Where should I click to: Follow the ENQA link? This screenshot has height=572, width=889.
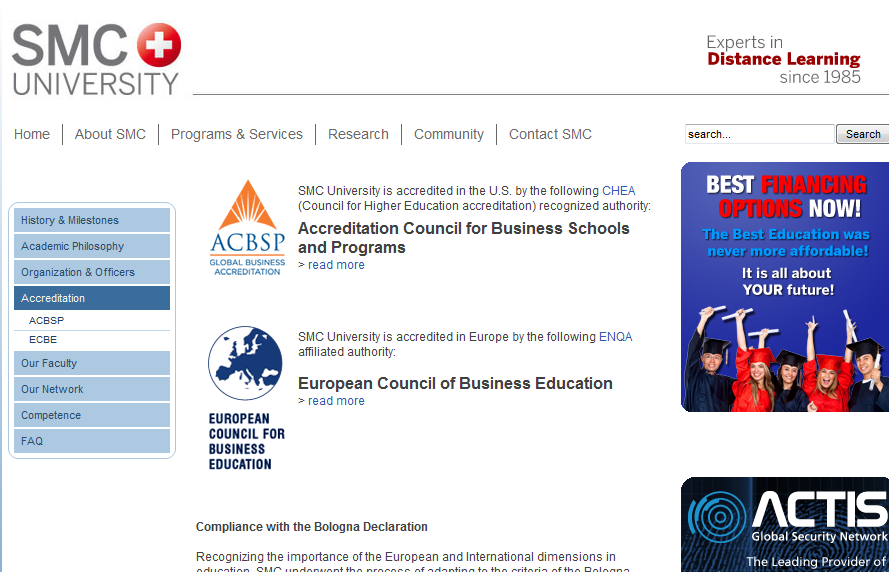click(615, 337)
